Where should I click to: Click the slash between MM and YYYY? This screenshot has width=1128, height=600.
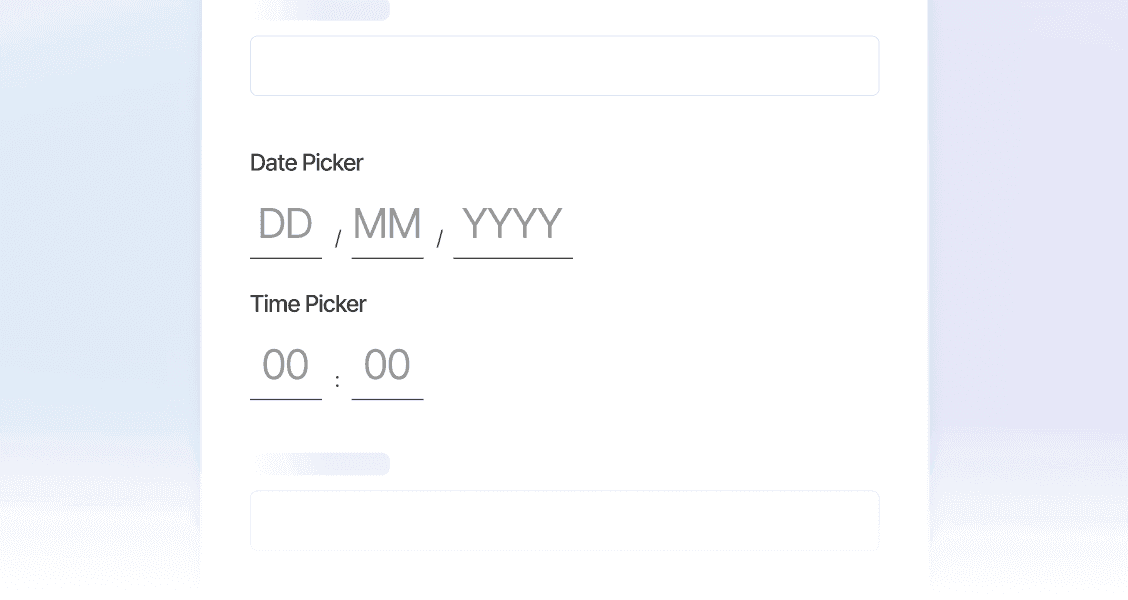coord(439,239)
